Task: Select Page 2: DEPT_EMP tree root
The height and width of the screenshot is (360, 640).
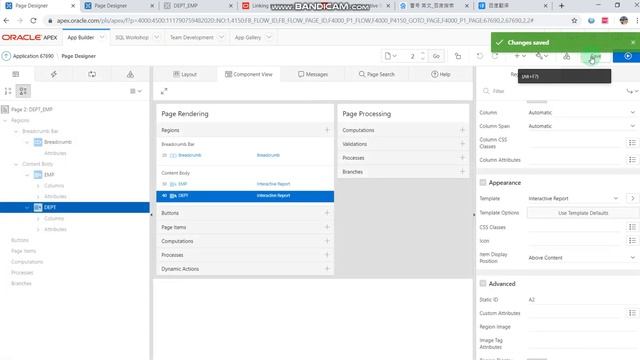Action: [x=32, y=109]
